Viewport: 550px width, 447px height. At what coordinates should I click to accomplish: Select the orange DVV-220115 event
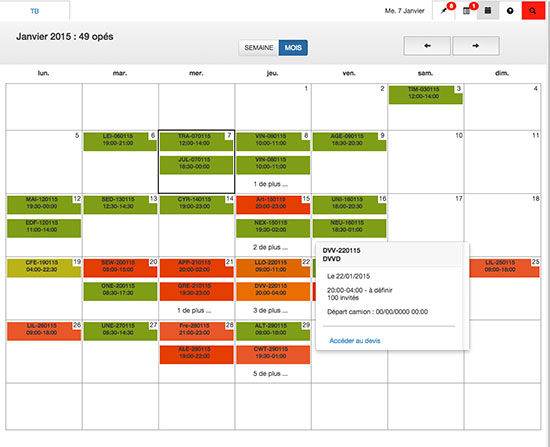pos(273,292)
